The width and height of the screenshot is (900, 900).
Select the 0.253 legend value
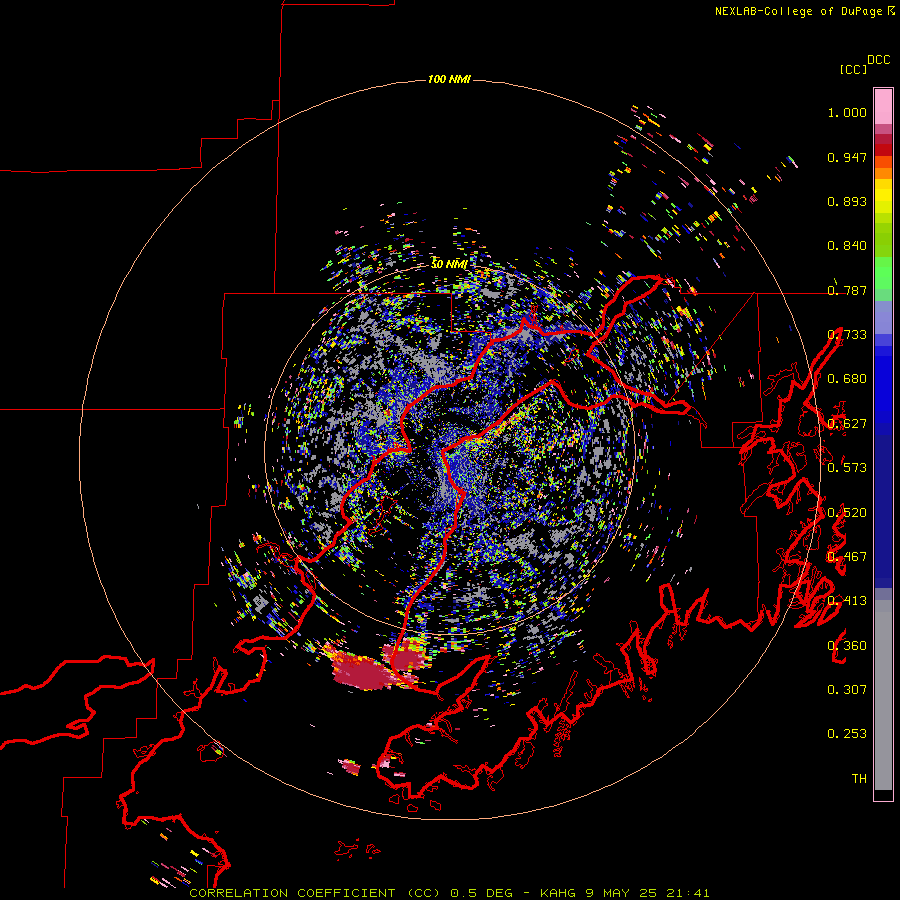(847, 734)
